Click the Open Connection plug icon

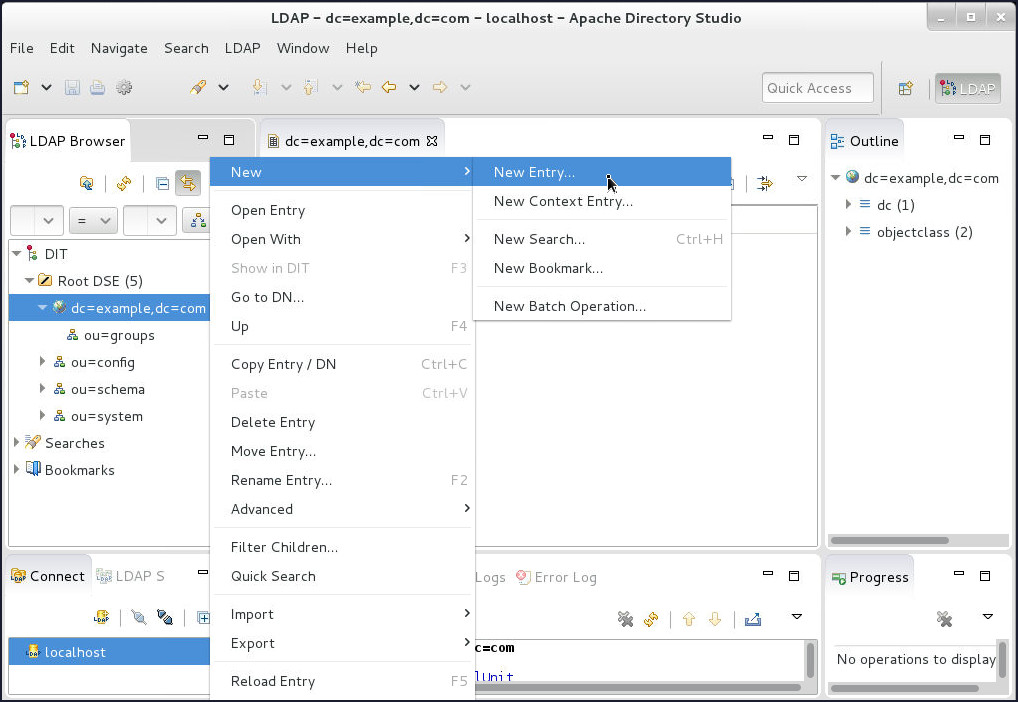(x=139, y=617)
